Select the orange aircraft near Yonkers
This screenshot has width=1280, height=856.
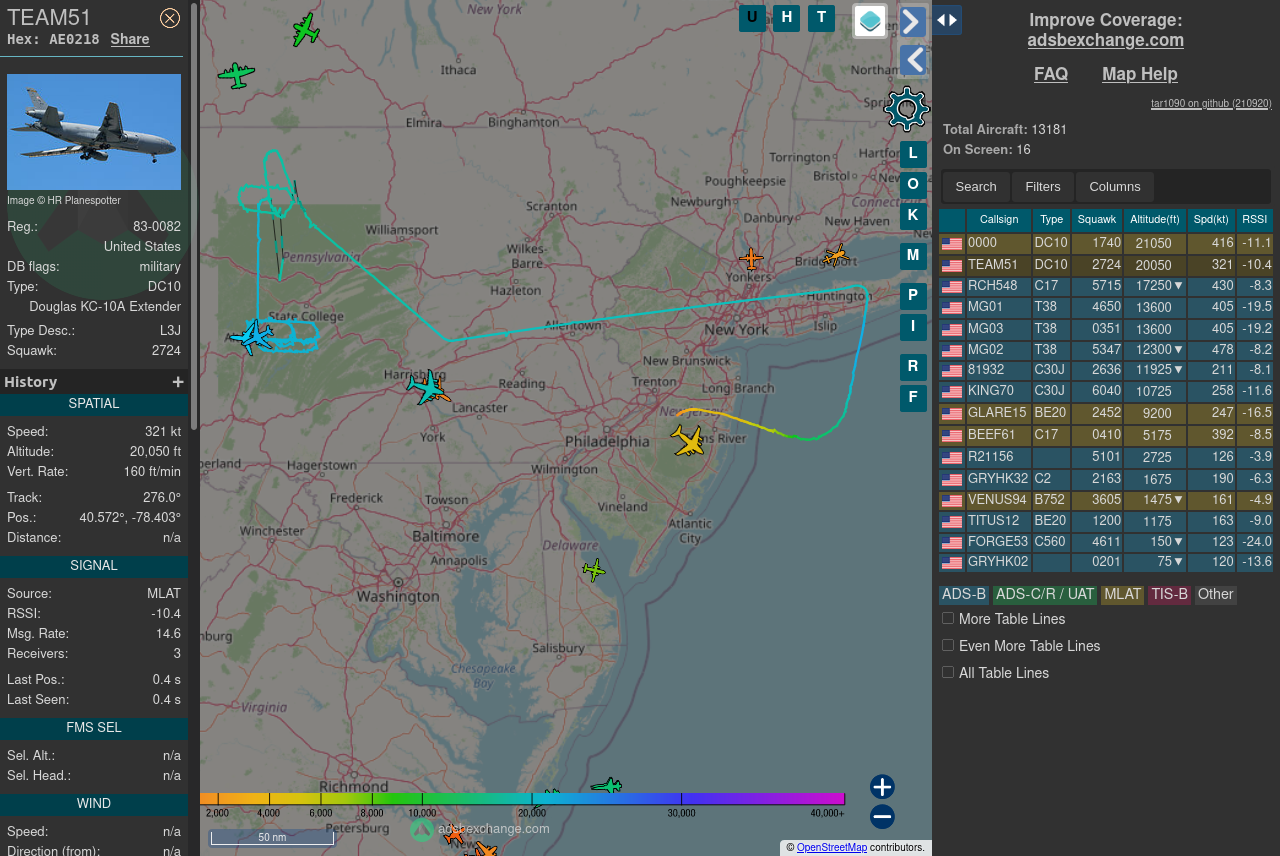tap(751, 259)
